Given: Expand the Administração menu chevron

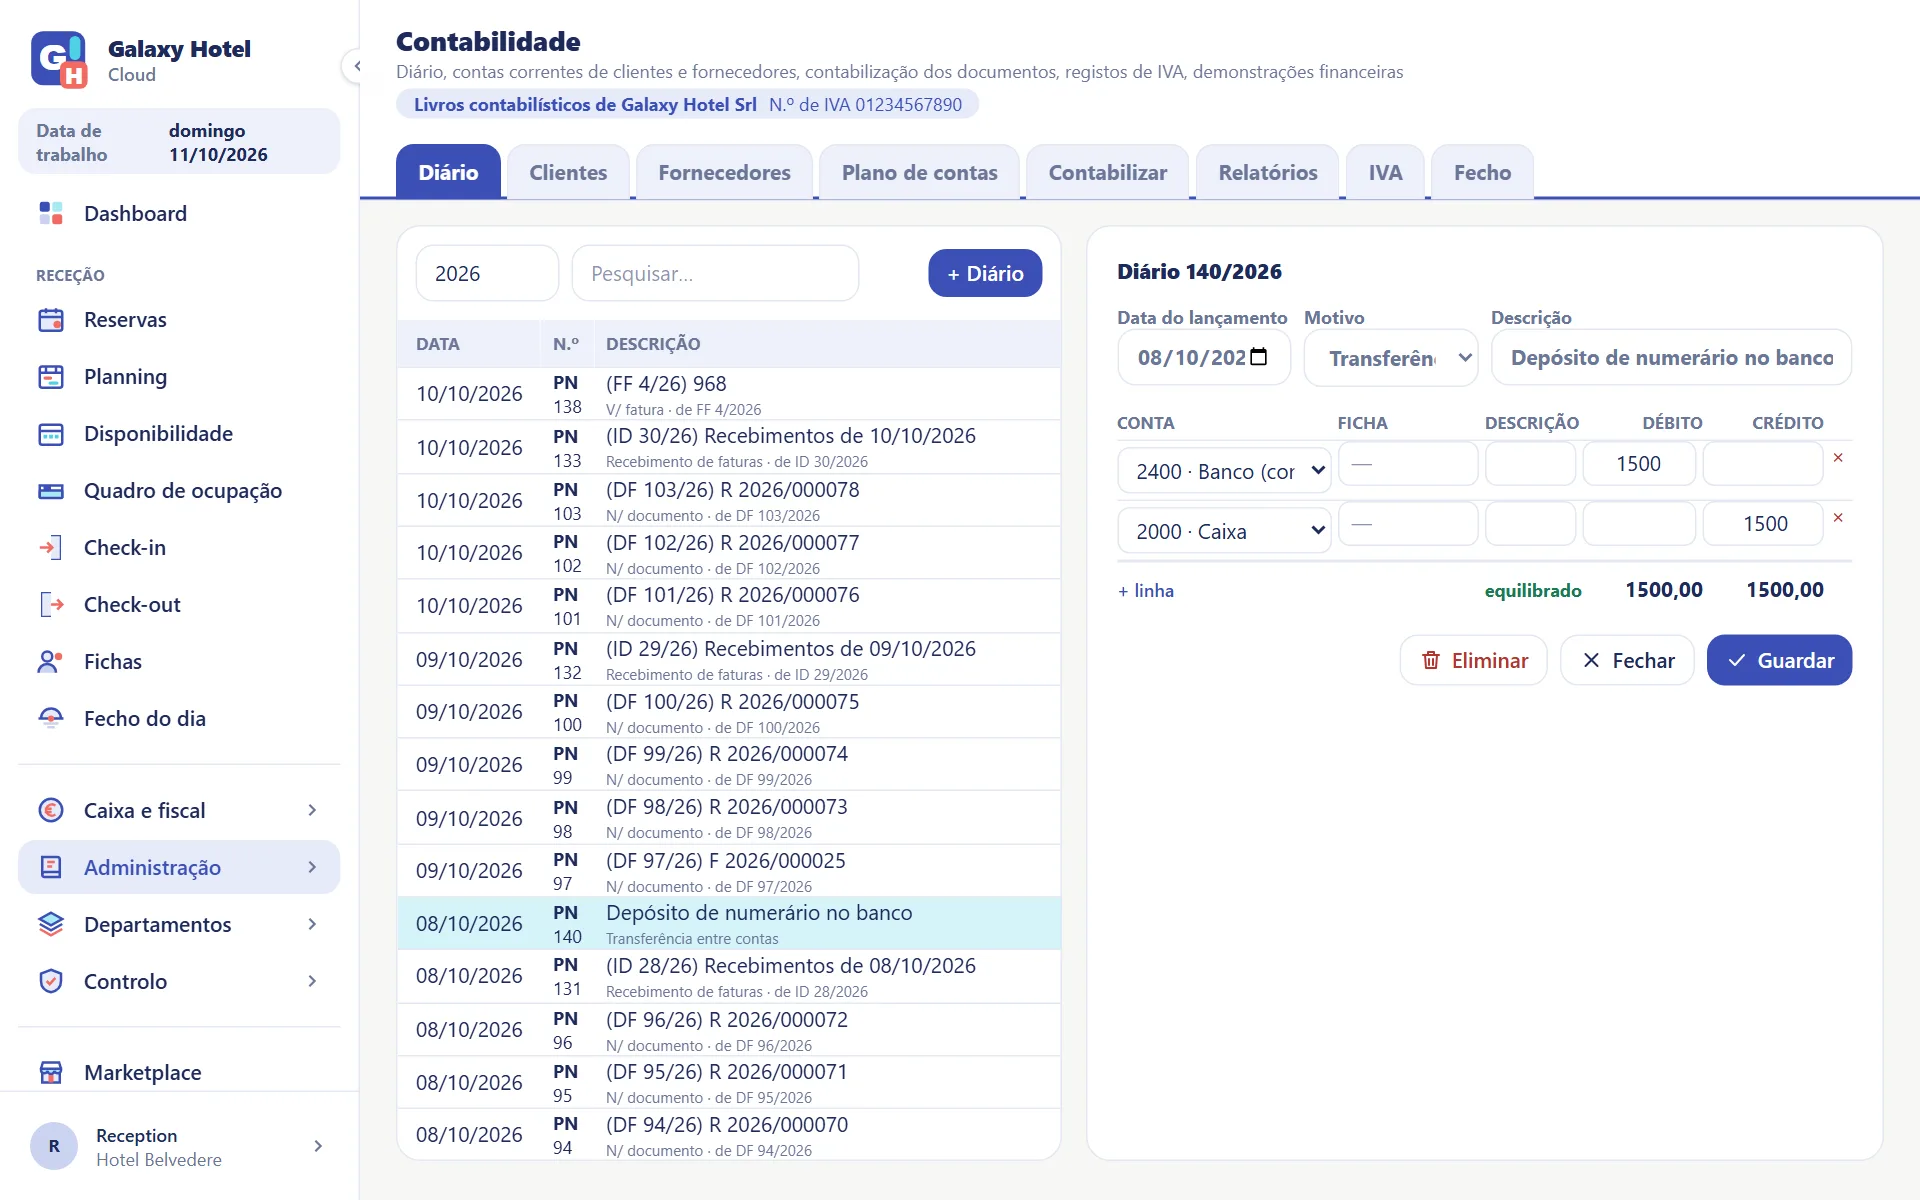Looking at the screenshot, I should pos(312,867).
